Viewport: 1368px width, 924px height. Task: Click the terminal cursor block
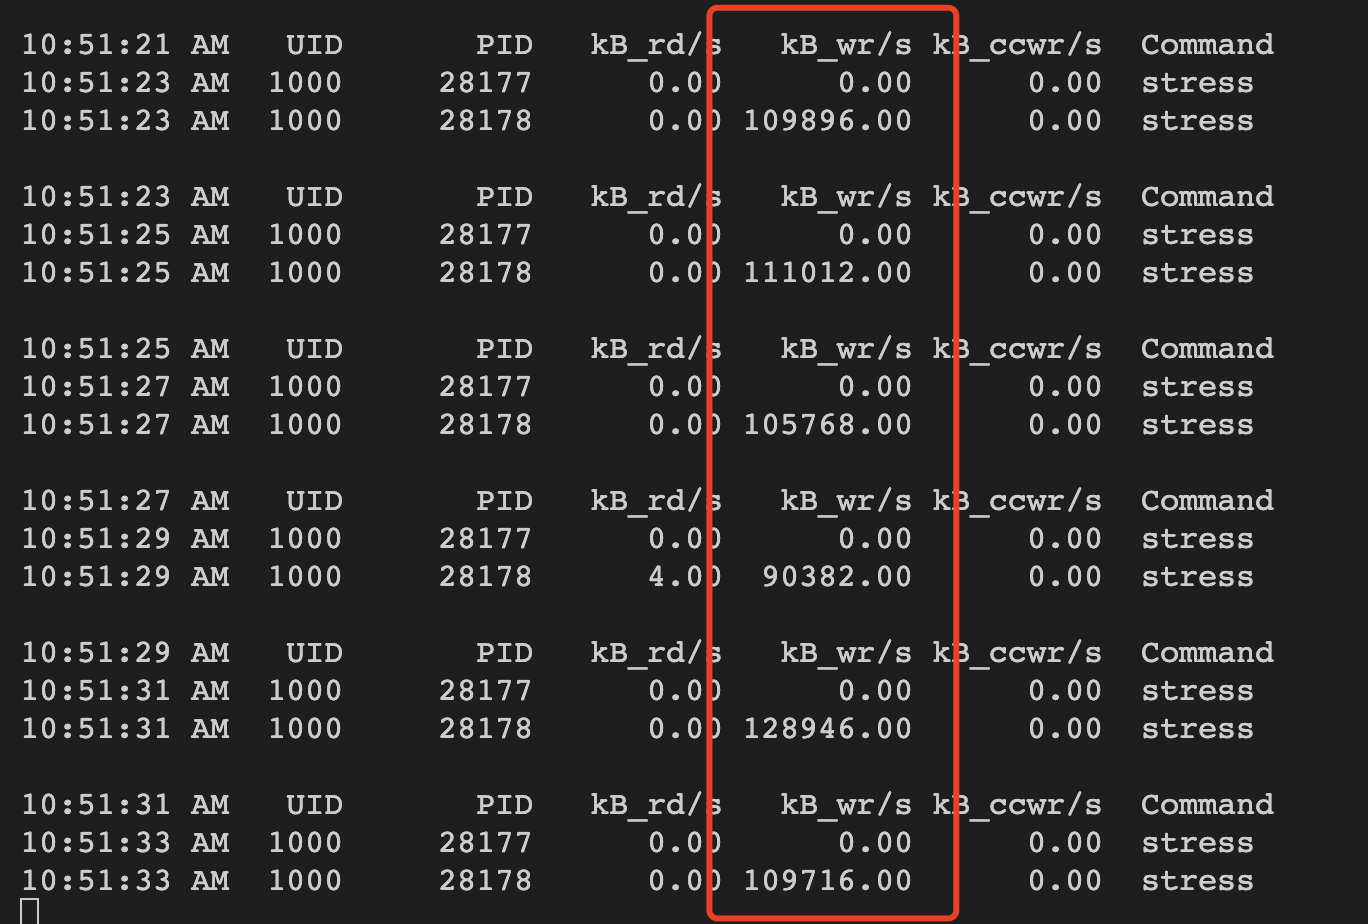(29, 911)
